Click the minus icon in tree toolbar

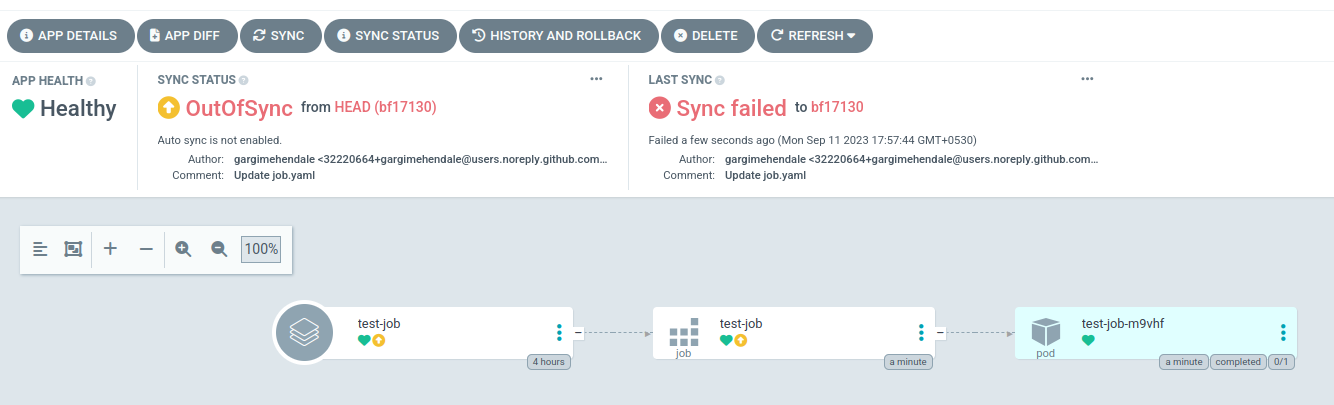click(146, 249)
